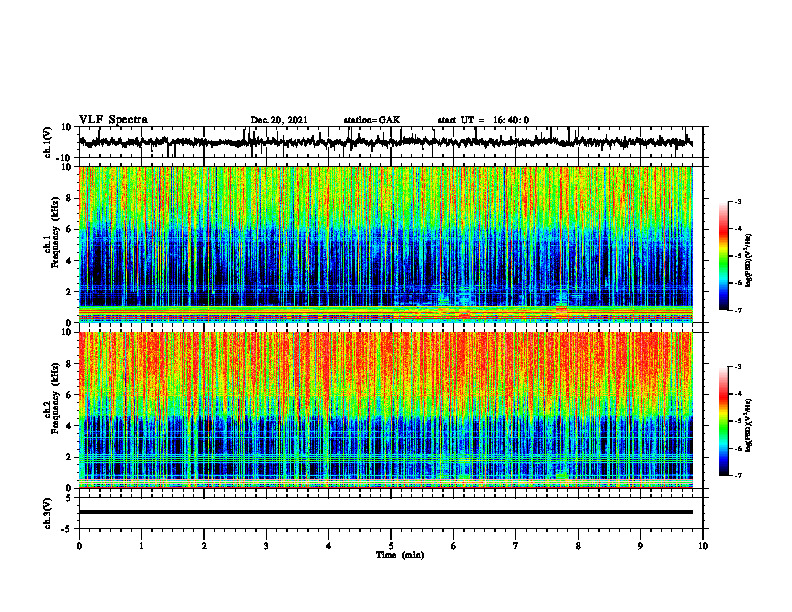Click the time axis tick label "0"

[79, 546]
